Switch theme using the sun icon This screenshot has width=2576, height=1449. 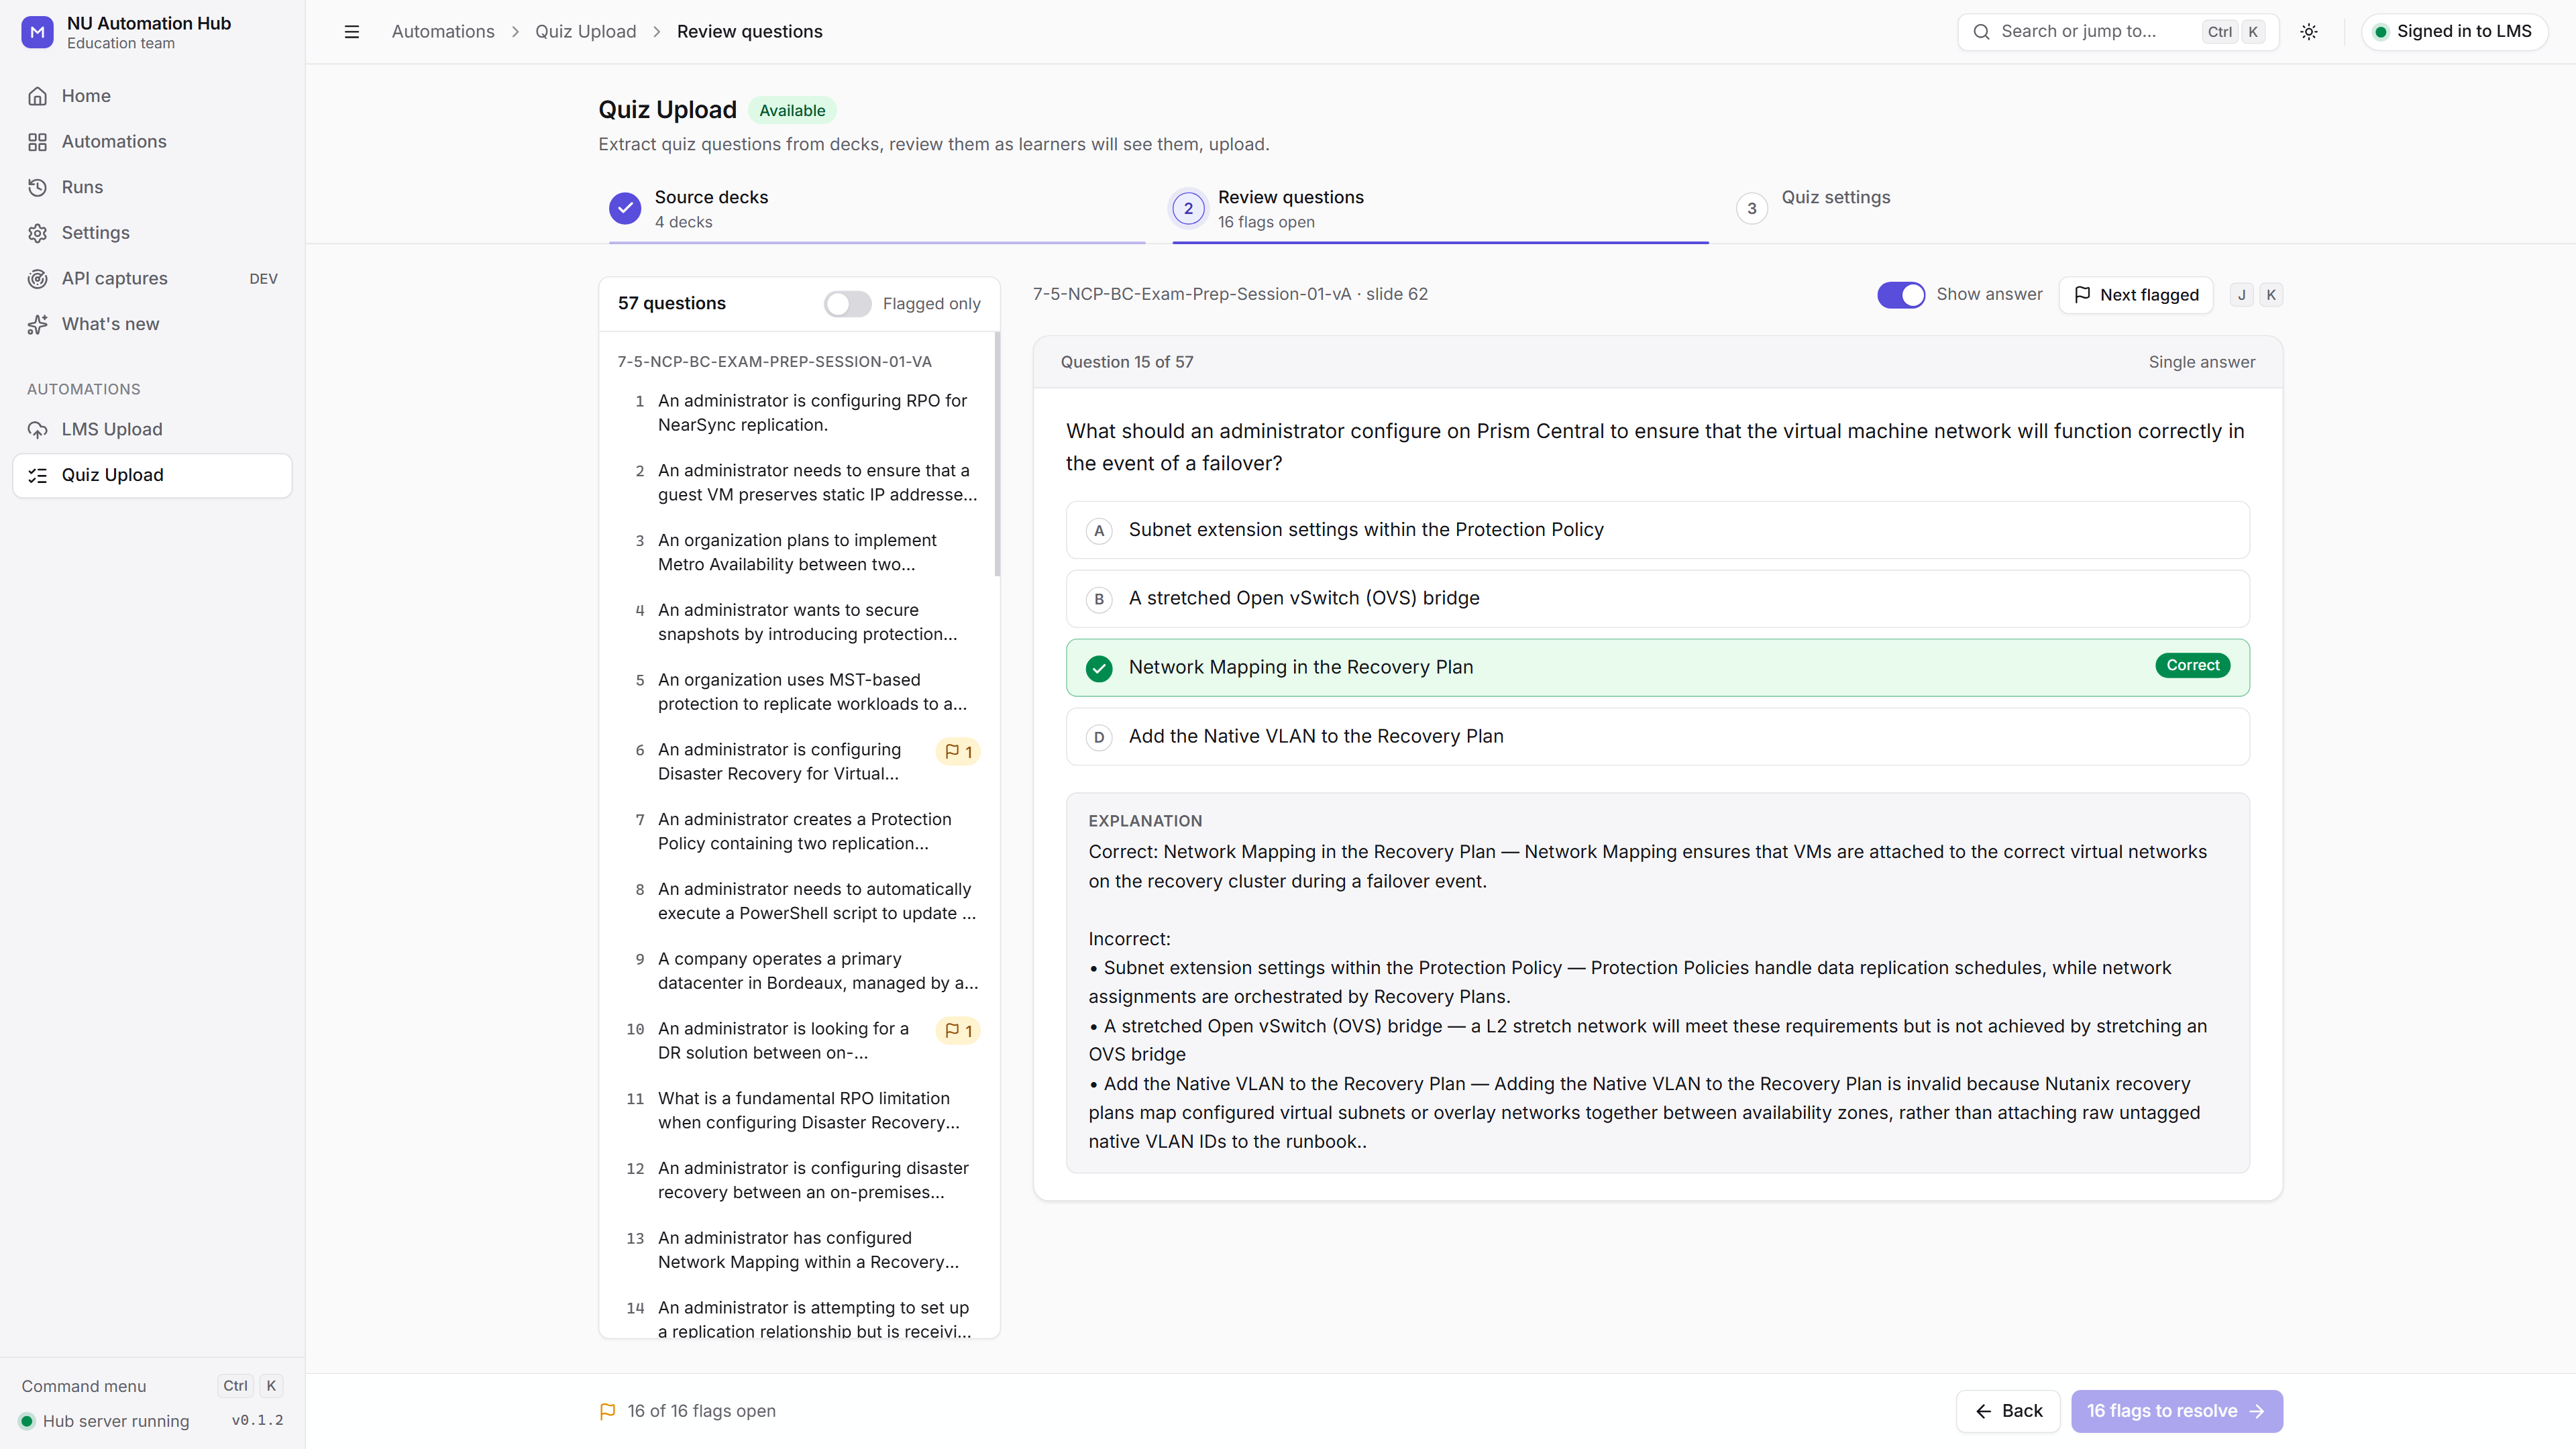tap(2309, 32)
